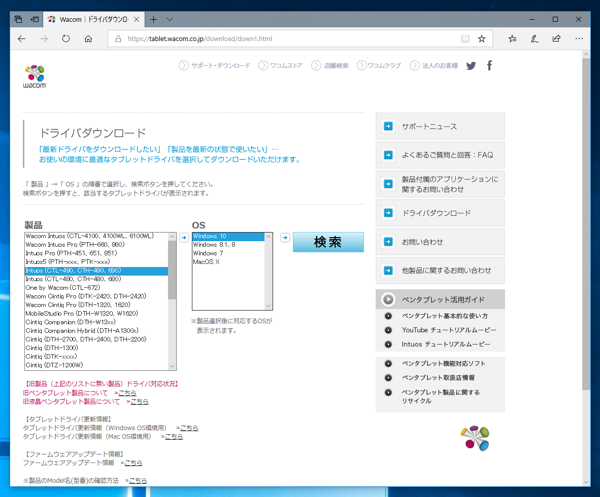The height and width of the screenshot is (497, 600).
Task: Open サポート・ダウンロード in top navigation
Action: tap(215, 65)
